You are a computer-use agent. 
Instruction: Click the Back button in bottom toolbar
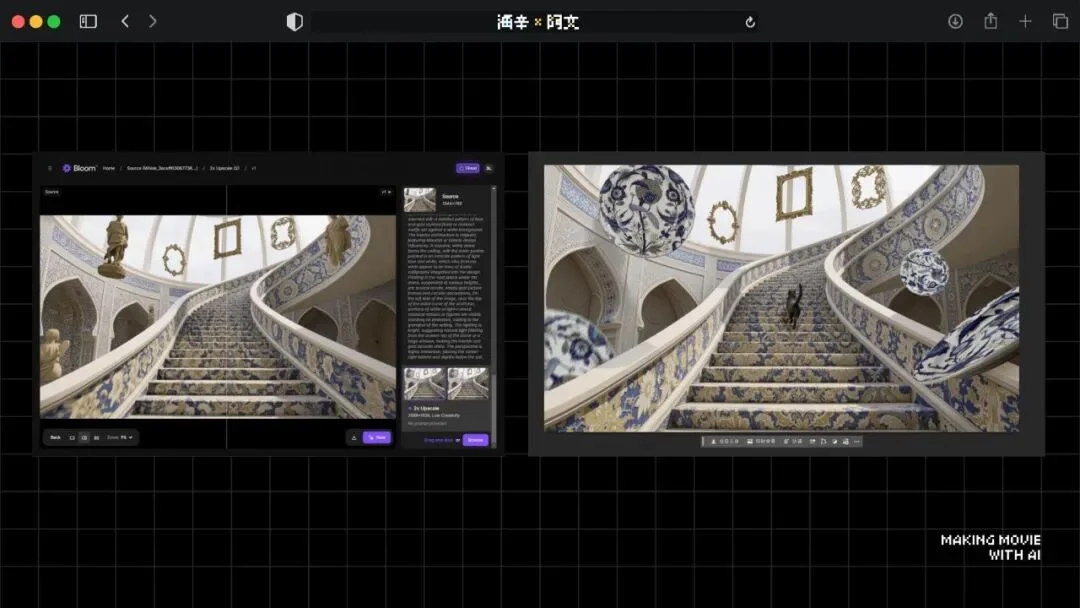pos(56,437)
